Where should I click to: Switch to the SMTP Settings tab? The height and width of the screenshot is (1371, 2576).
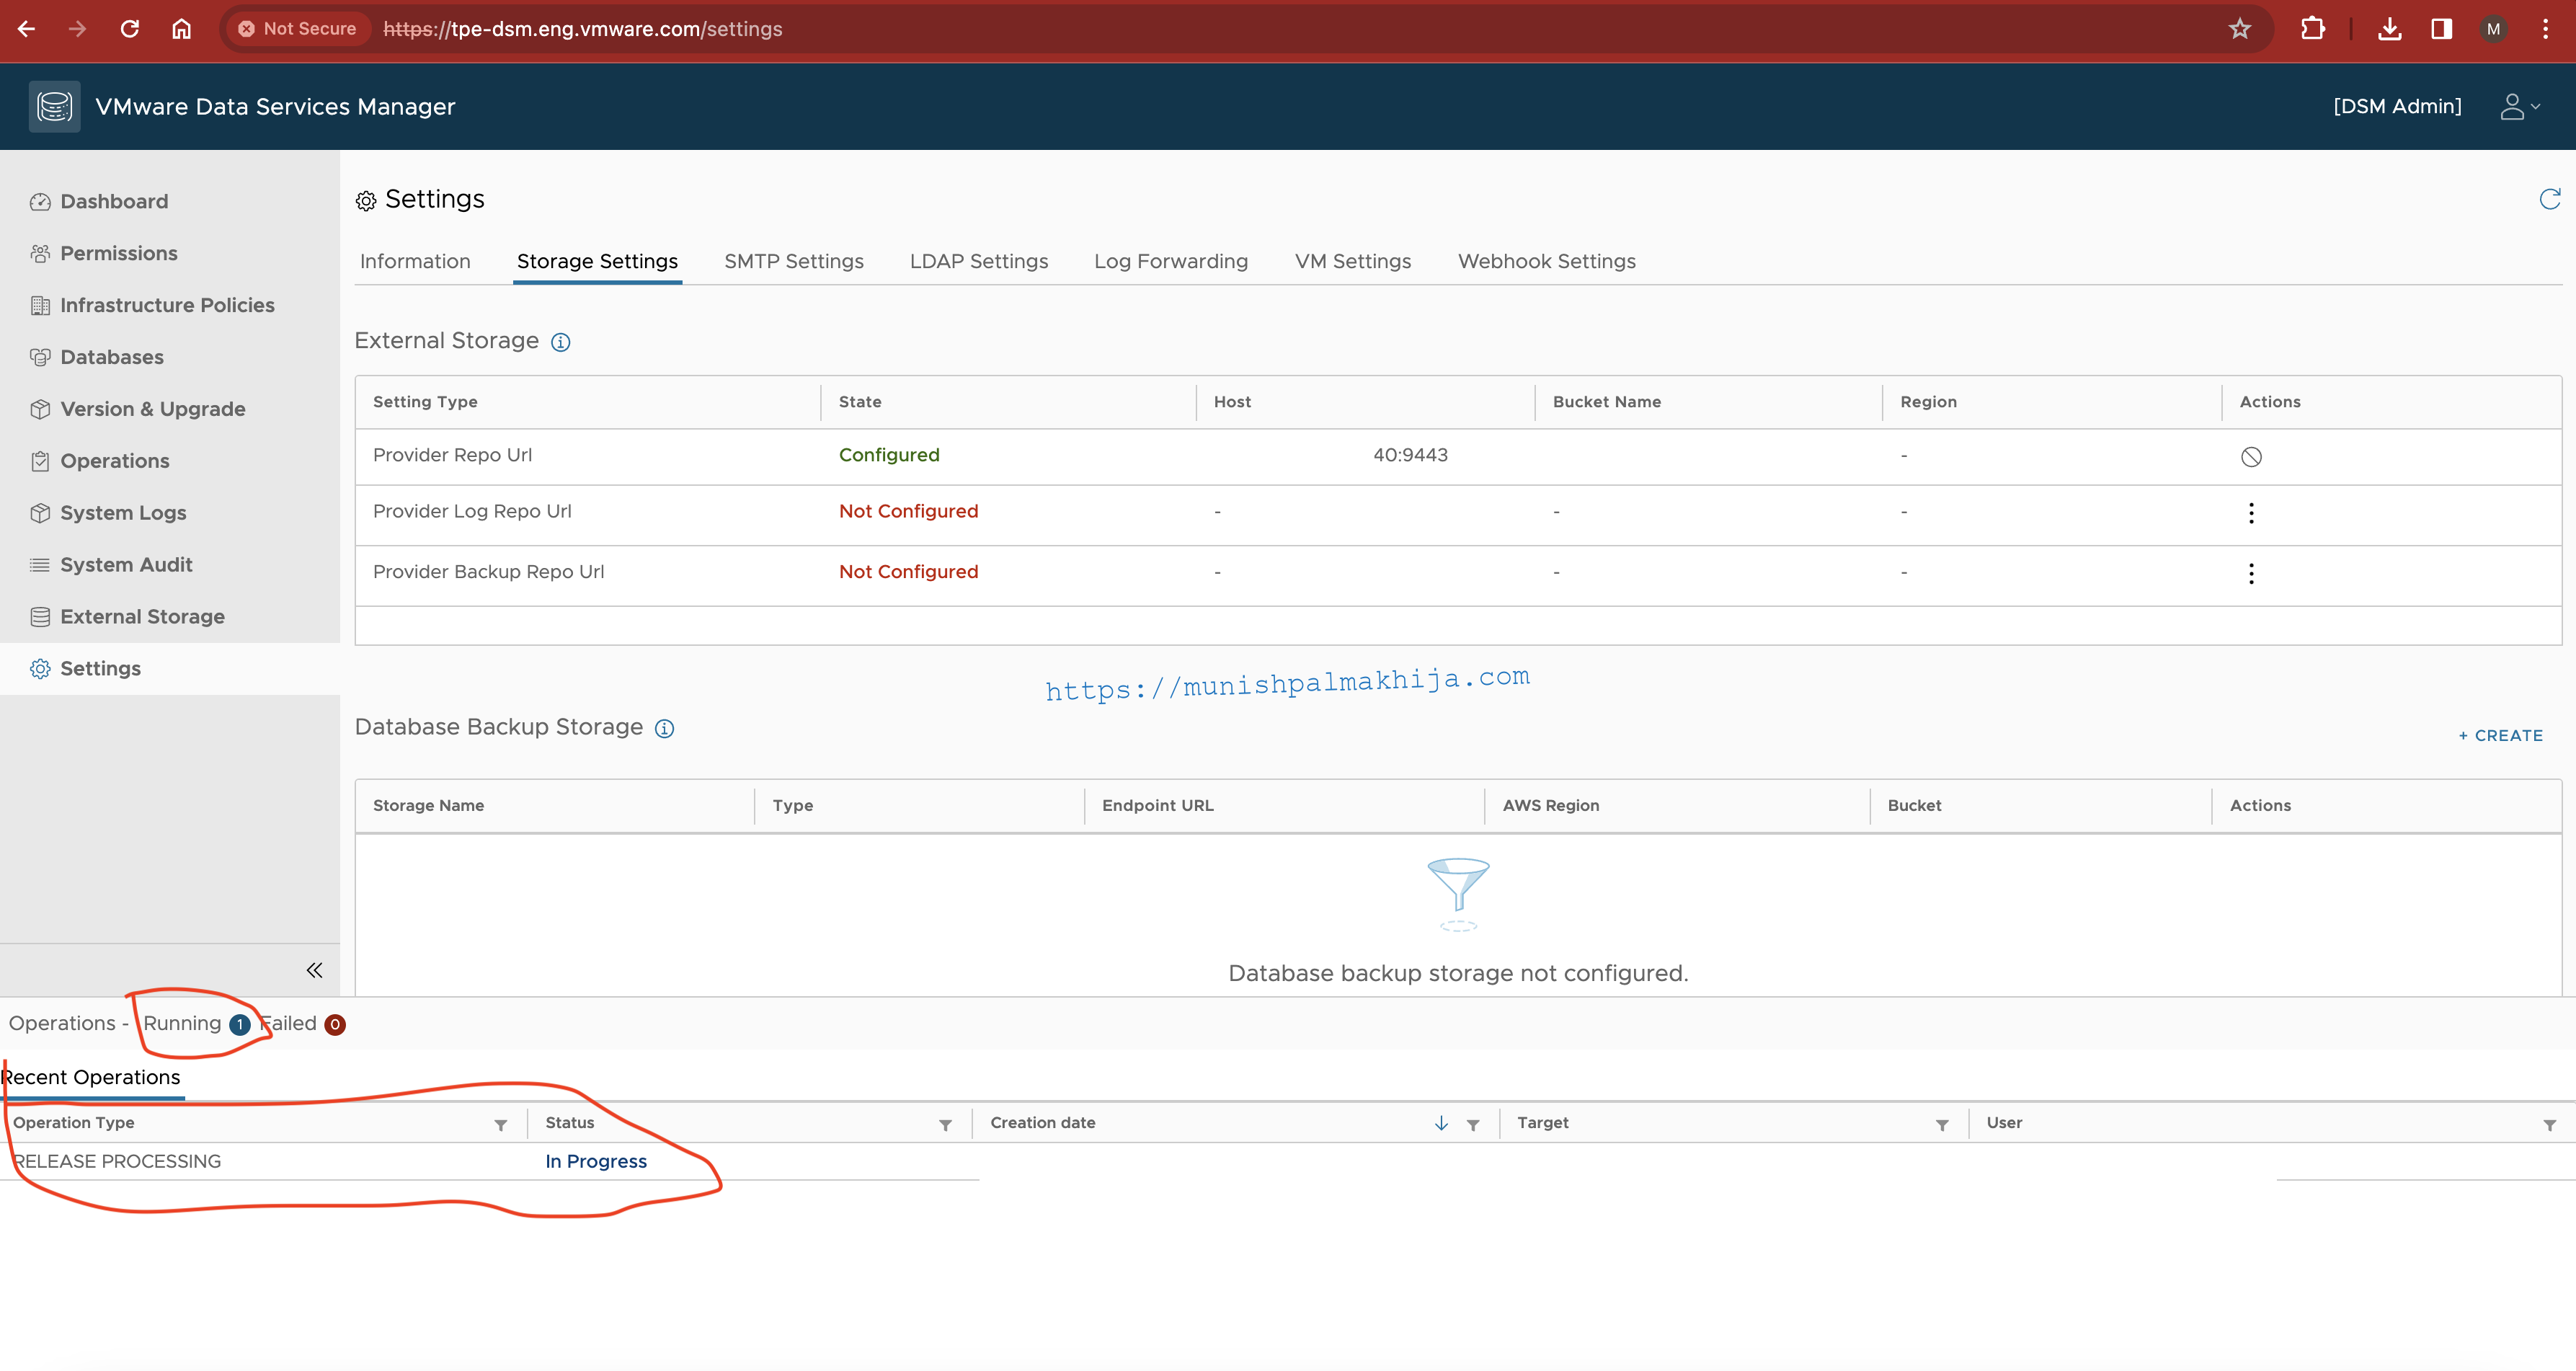793,261
